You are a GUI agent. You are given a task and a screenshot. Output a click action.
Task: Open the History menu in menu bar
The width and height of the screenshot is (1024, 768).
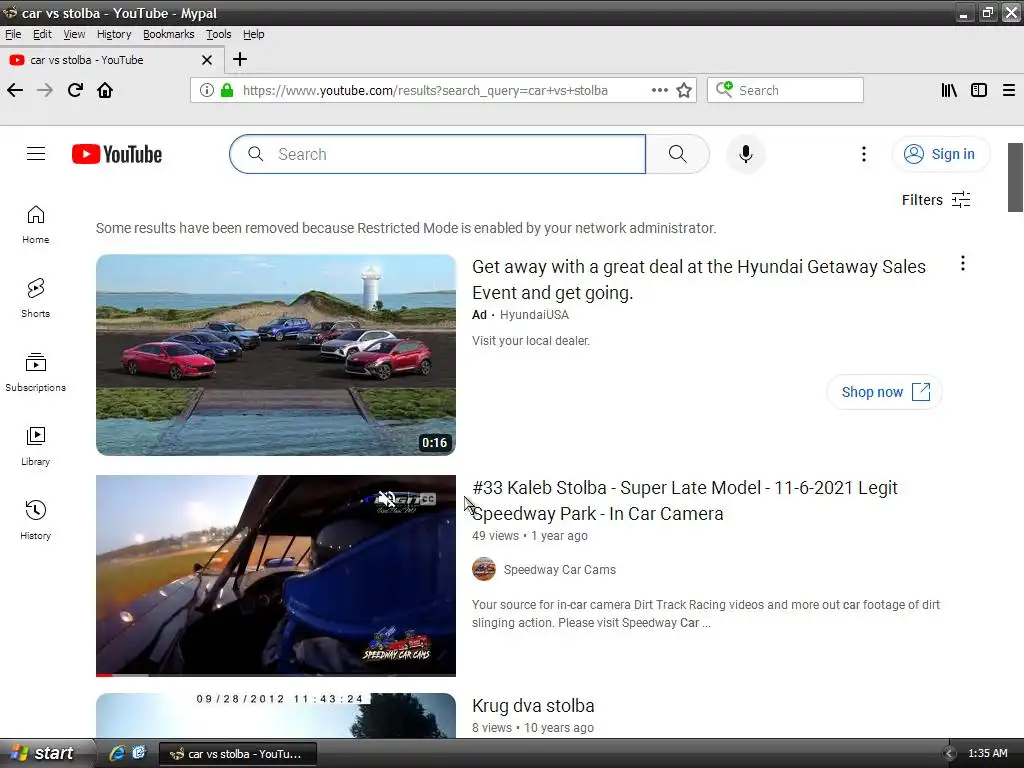click(114, 34)
